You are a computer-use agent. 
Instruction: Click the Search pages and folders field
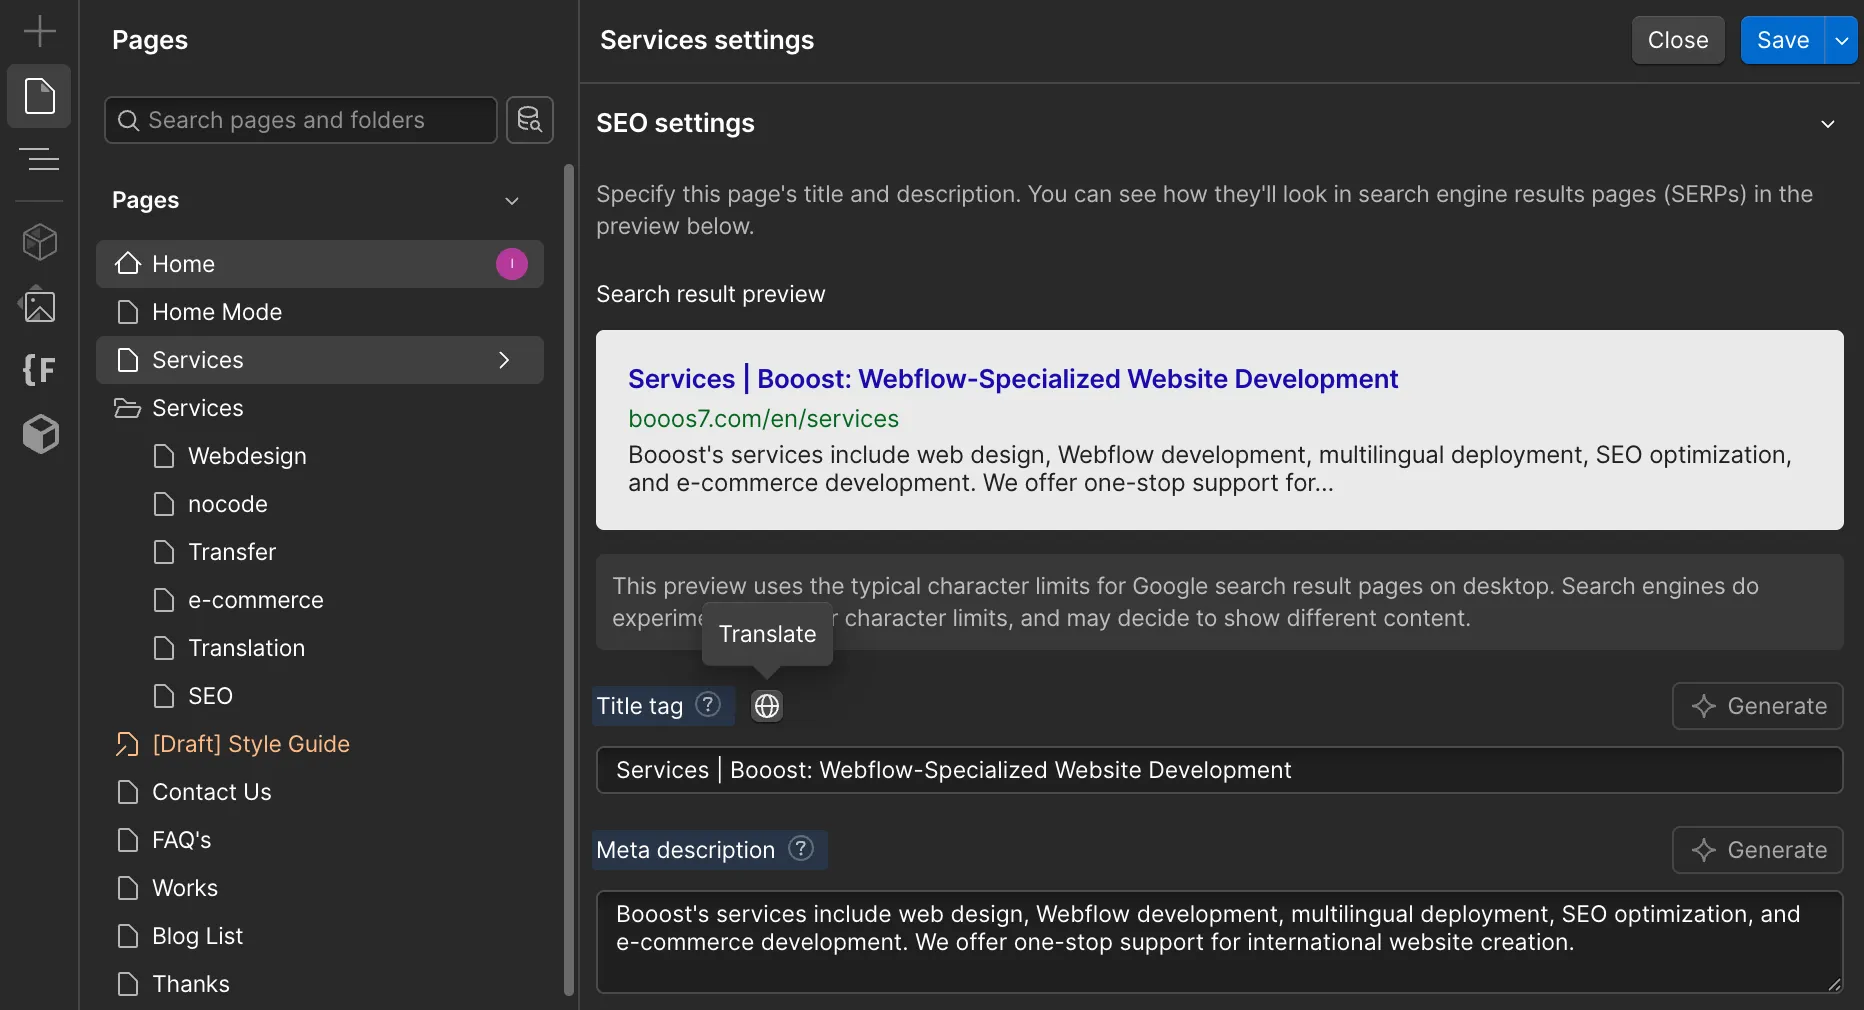click(x=301, y=120)
